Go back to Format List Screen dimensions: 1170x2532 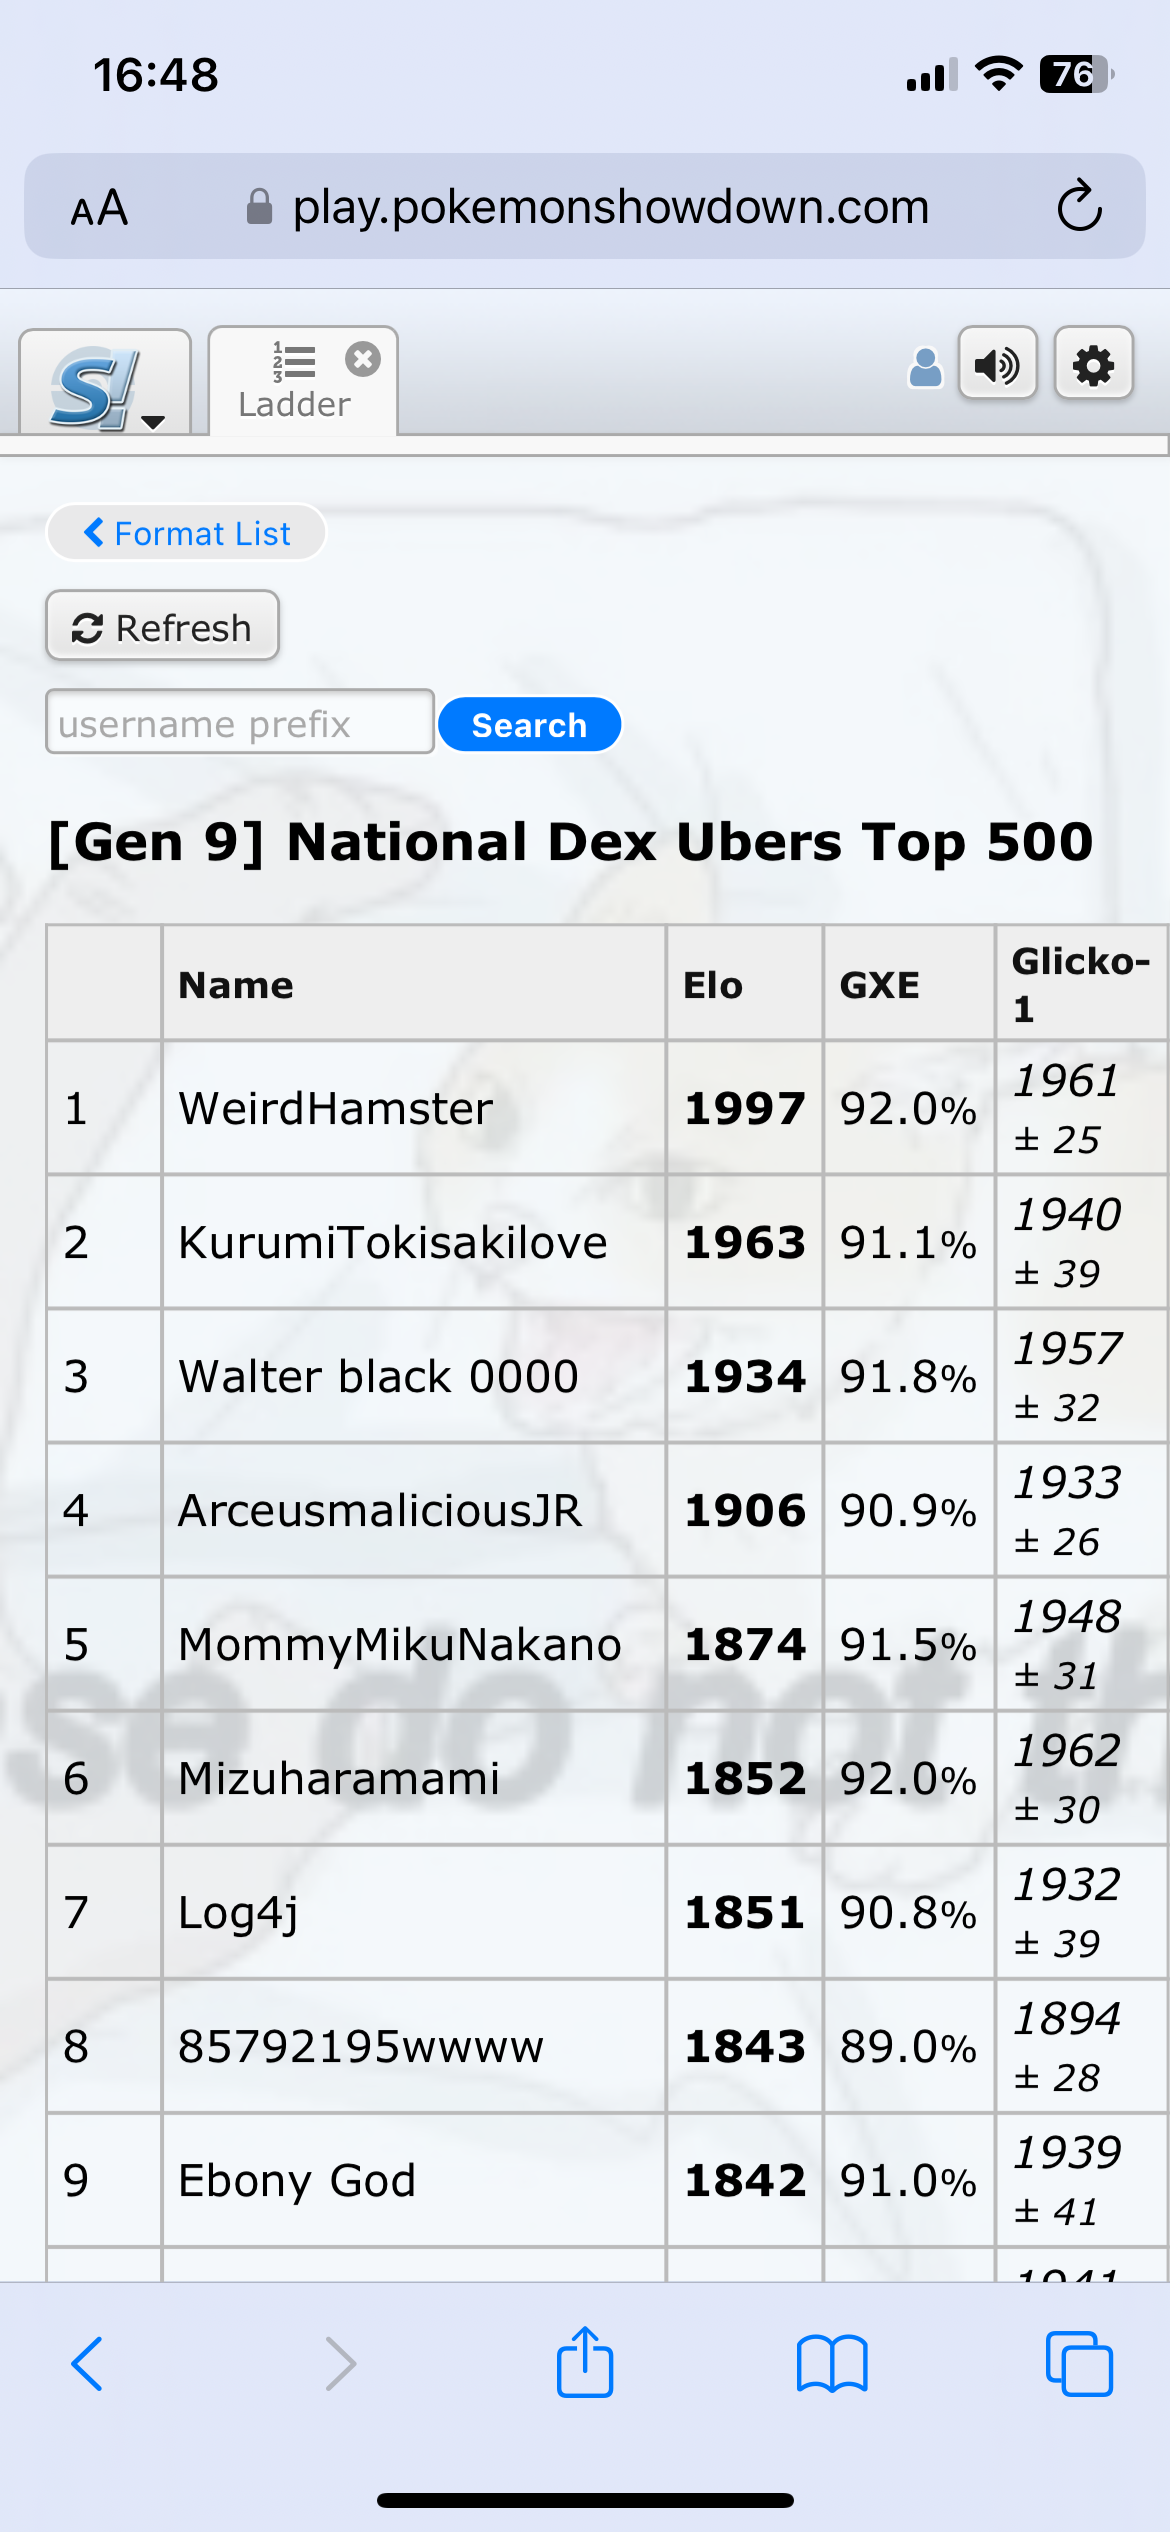click(186, 533)
